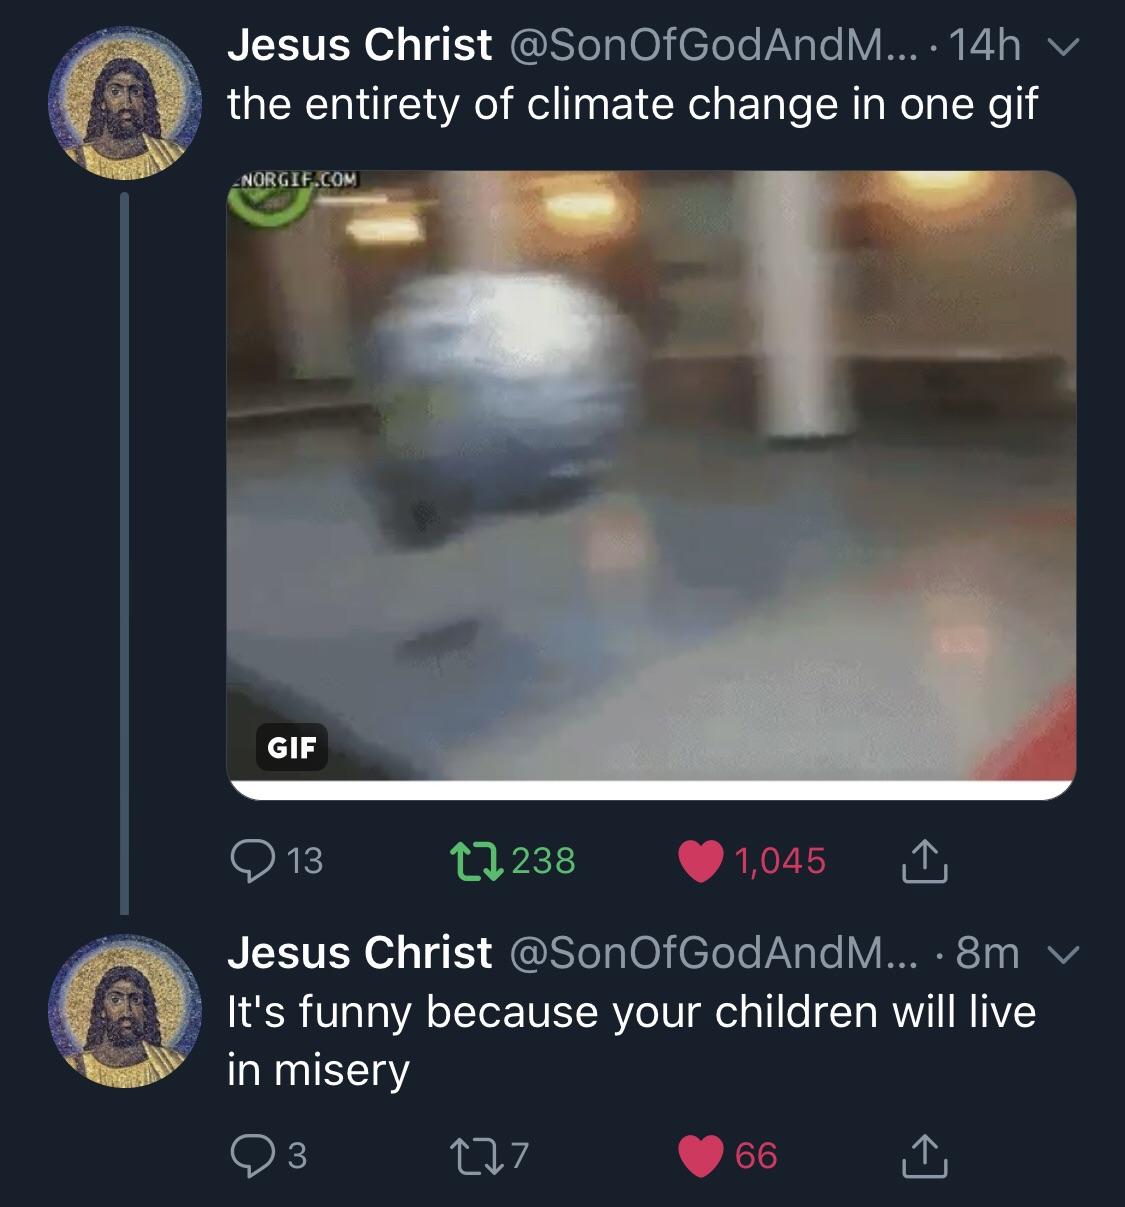The width and height of the screenshot is (1125, 1207).
Task: Retweet the tweet with 7 retweets
Action: tap(488, 1155)
